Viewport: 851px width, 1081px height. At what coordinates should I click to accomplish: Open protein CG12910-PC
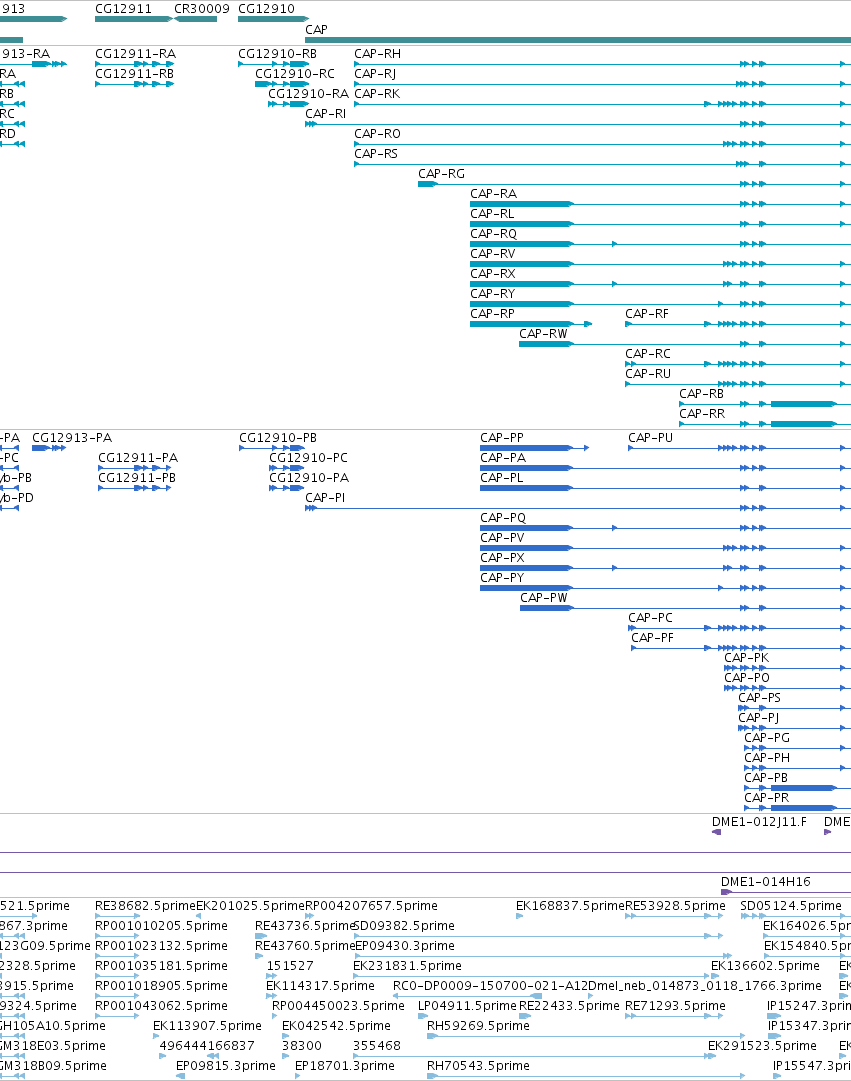tap(308, 458)
